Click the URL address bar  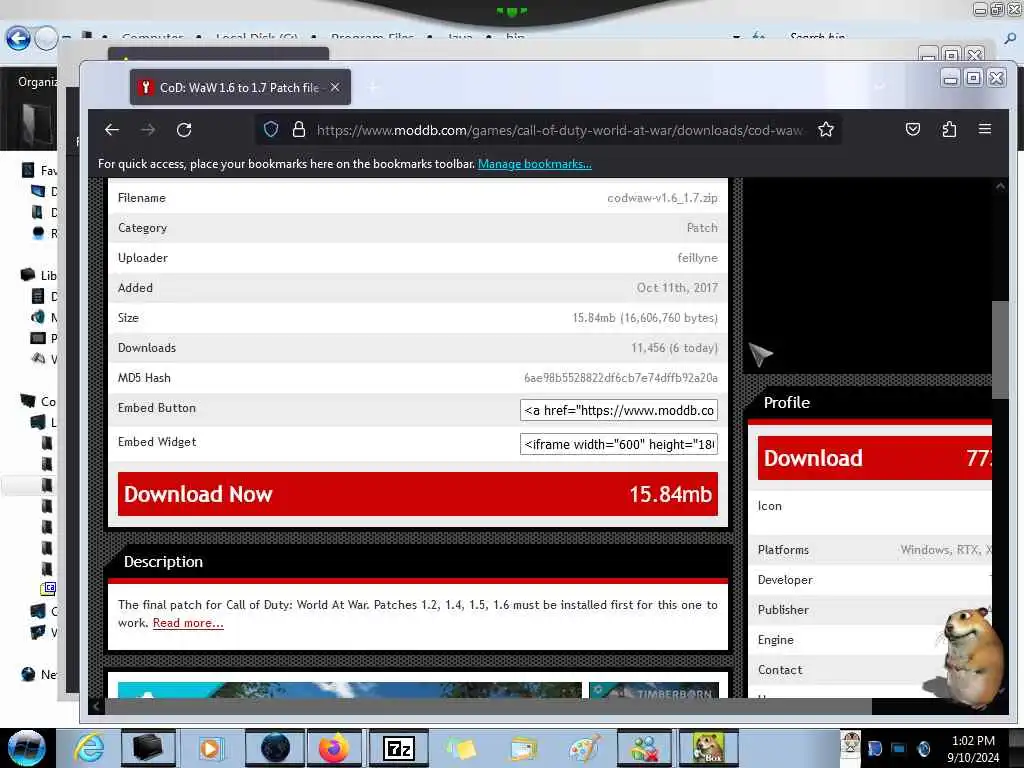tap(560, 130)
